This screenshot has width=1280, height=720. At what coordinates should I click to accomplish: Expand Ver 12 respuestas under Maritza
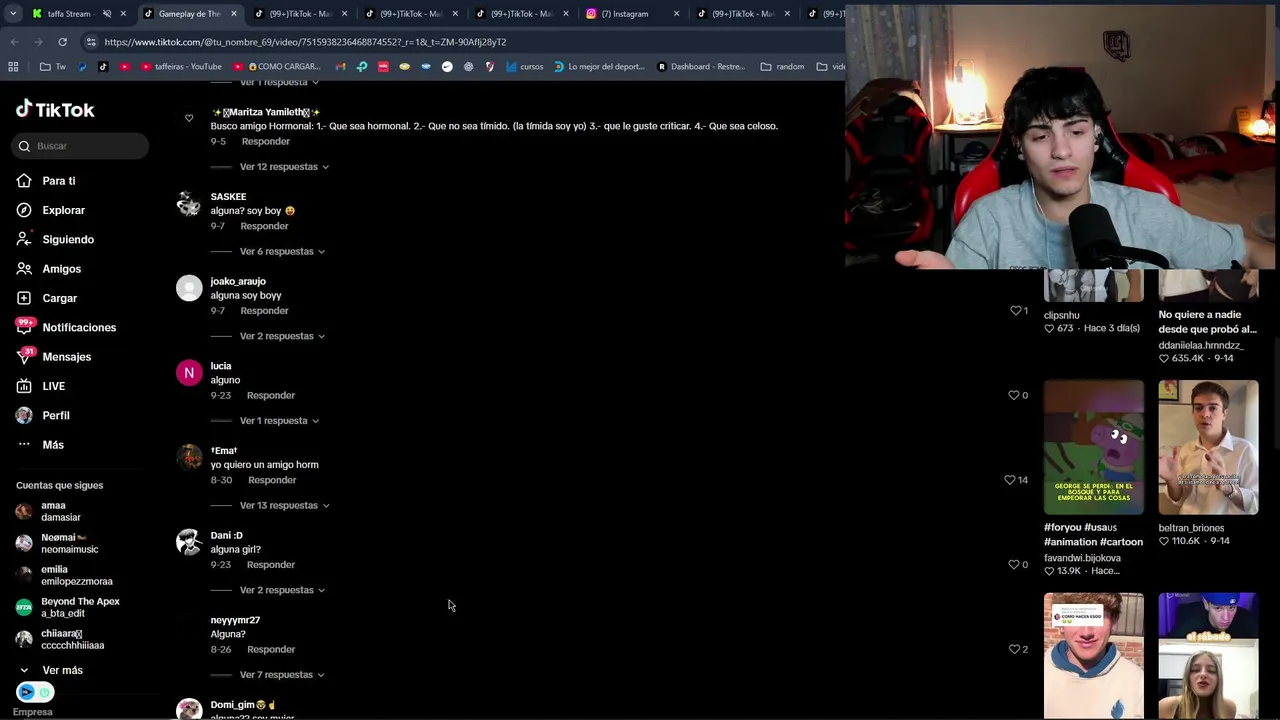[x=284, y=167]
